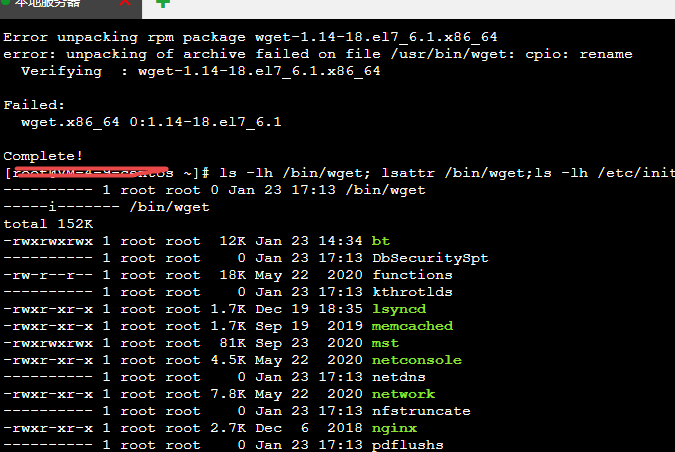Click the DbSecuritySpt entry in listing

(x=430, y=258)
